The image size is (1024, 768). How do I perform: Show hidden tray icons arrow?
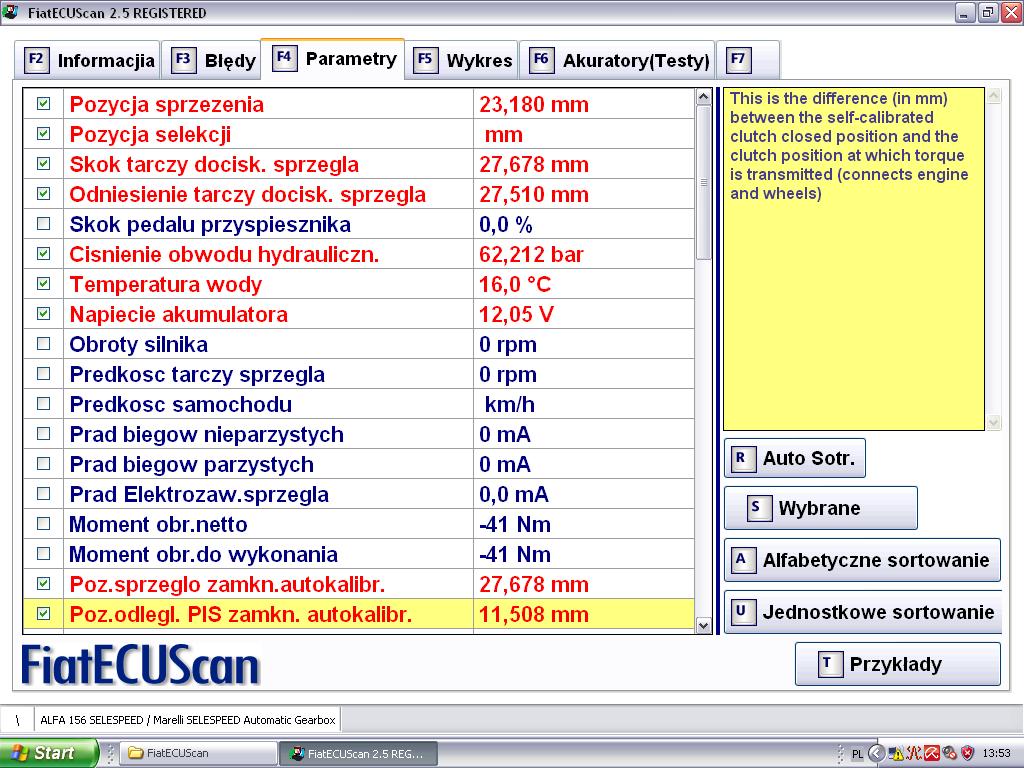click(876, 753)
